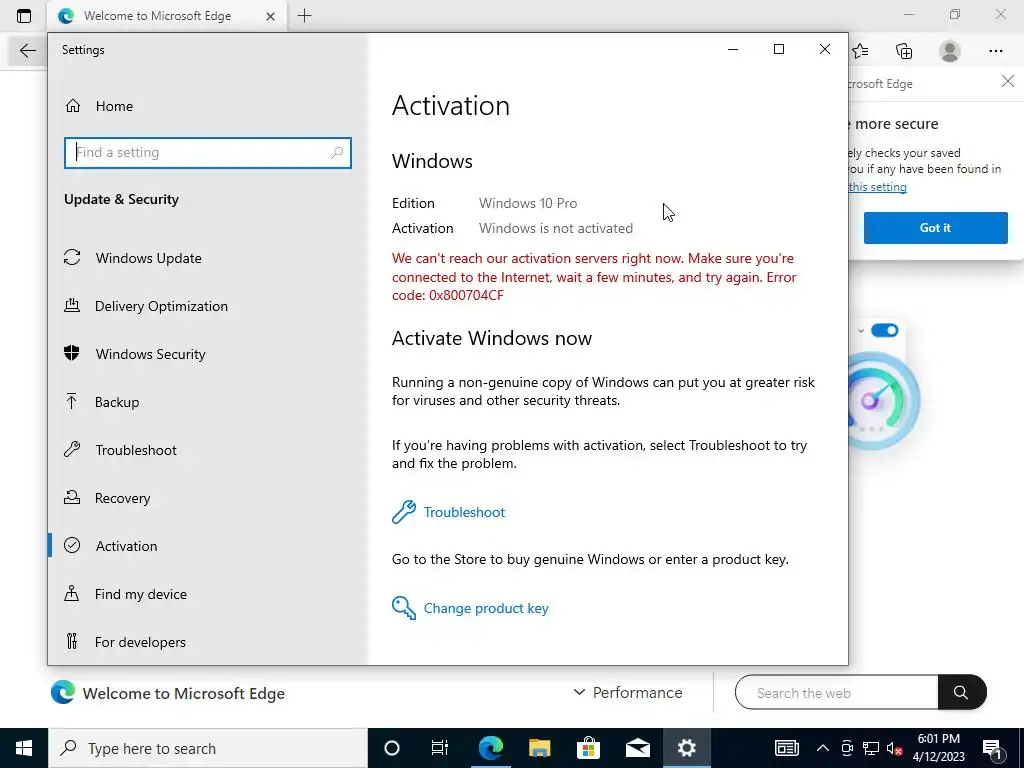The height and width of the screenshot is (768, 1024).
Task: Click the Edge web search magnifier button
Action: [961, 692]
